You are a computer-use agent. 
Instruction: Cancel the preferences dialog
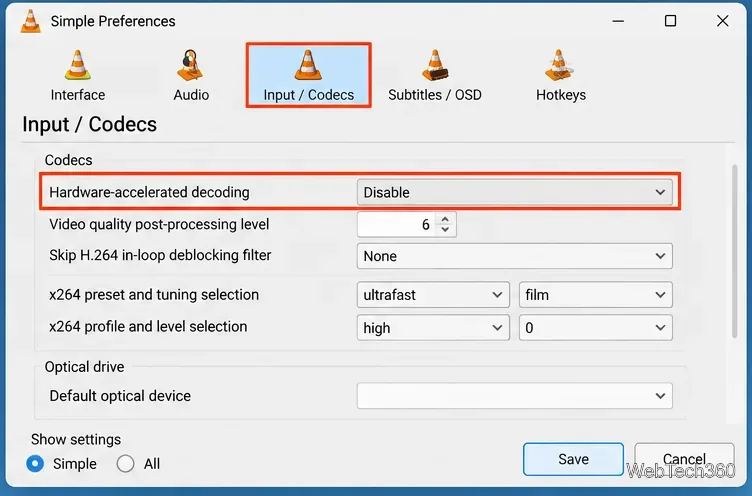pyautogui.click(x=684, y=459)
